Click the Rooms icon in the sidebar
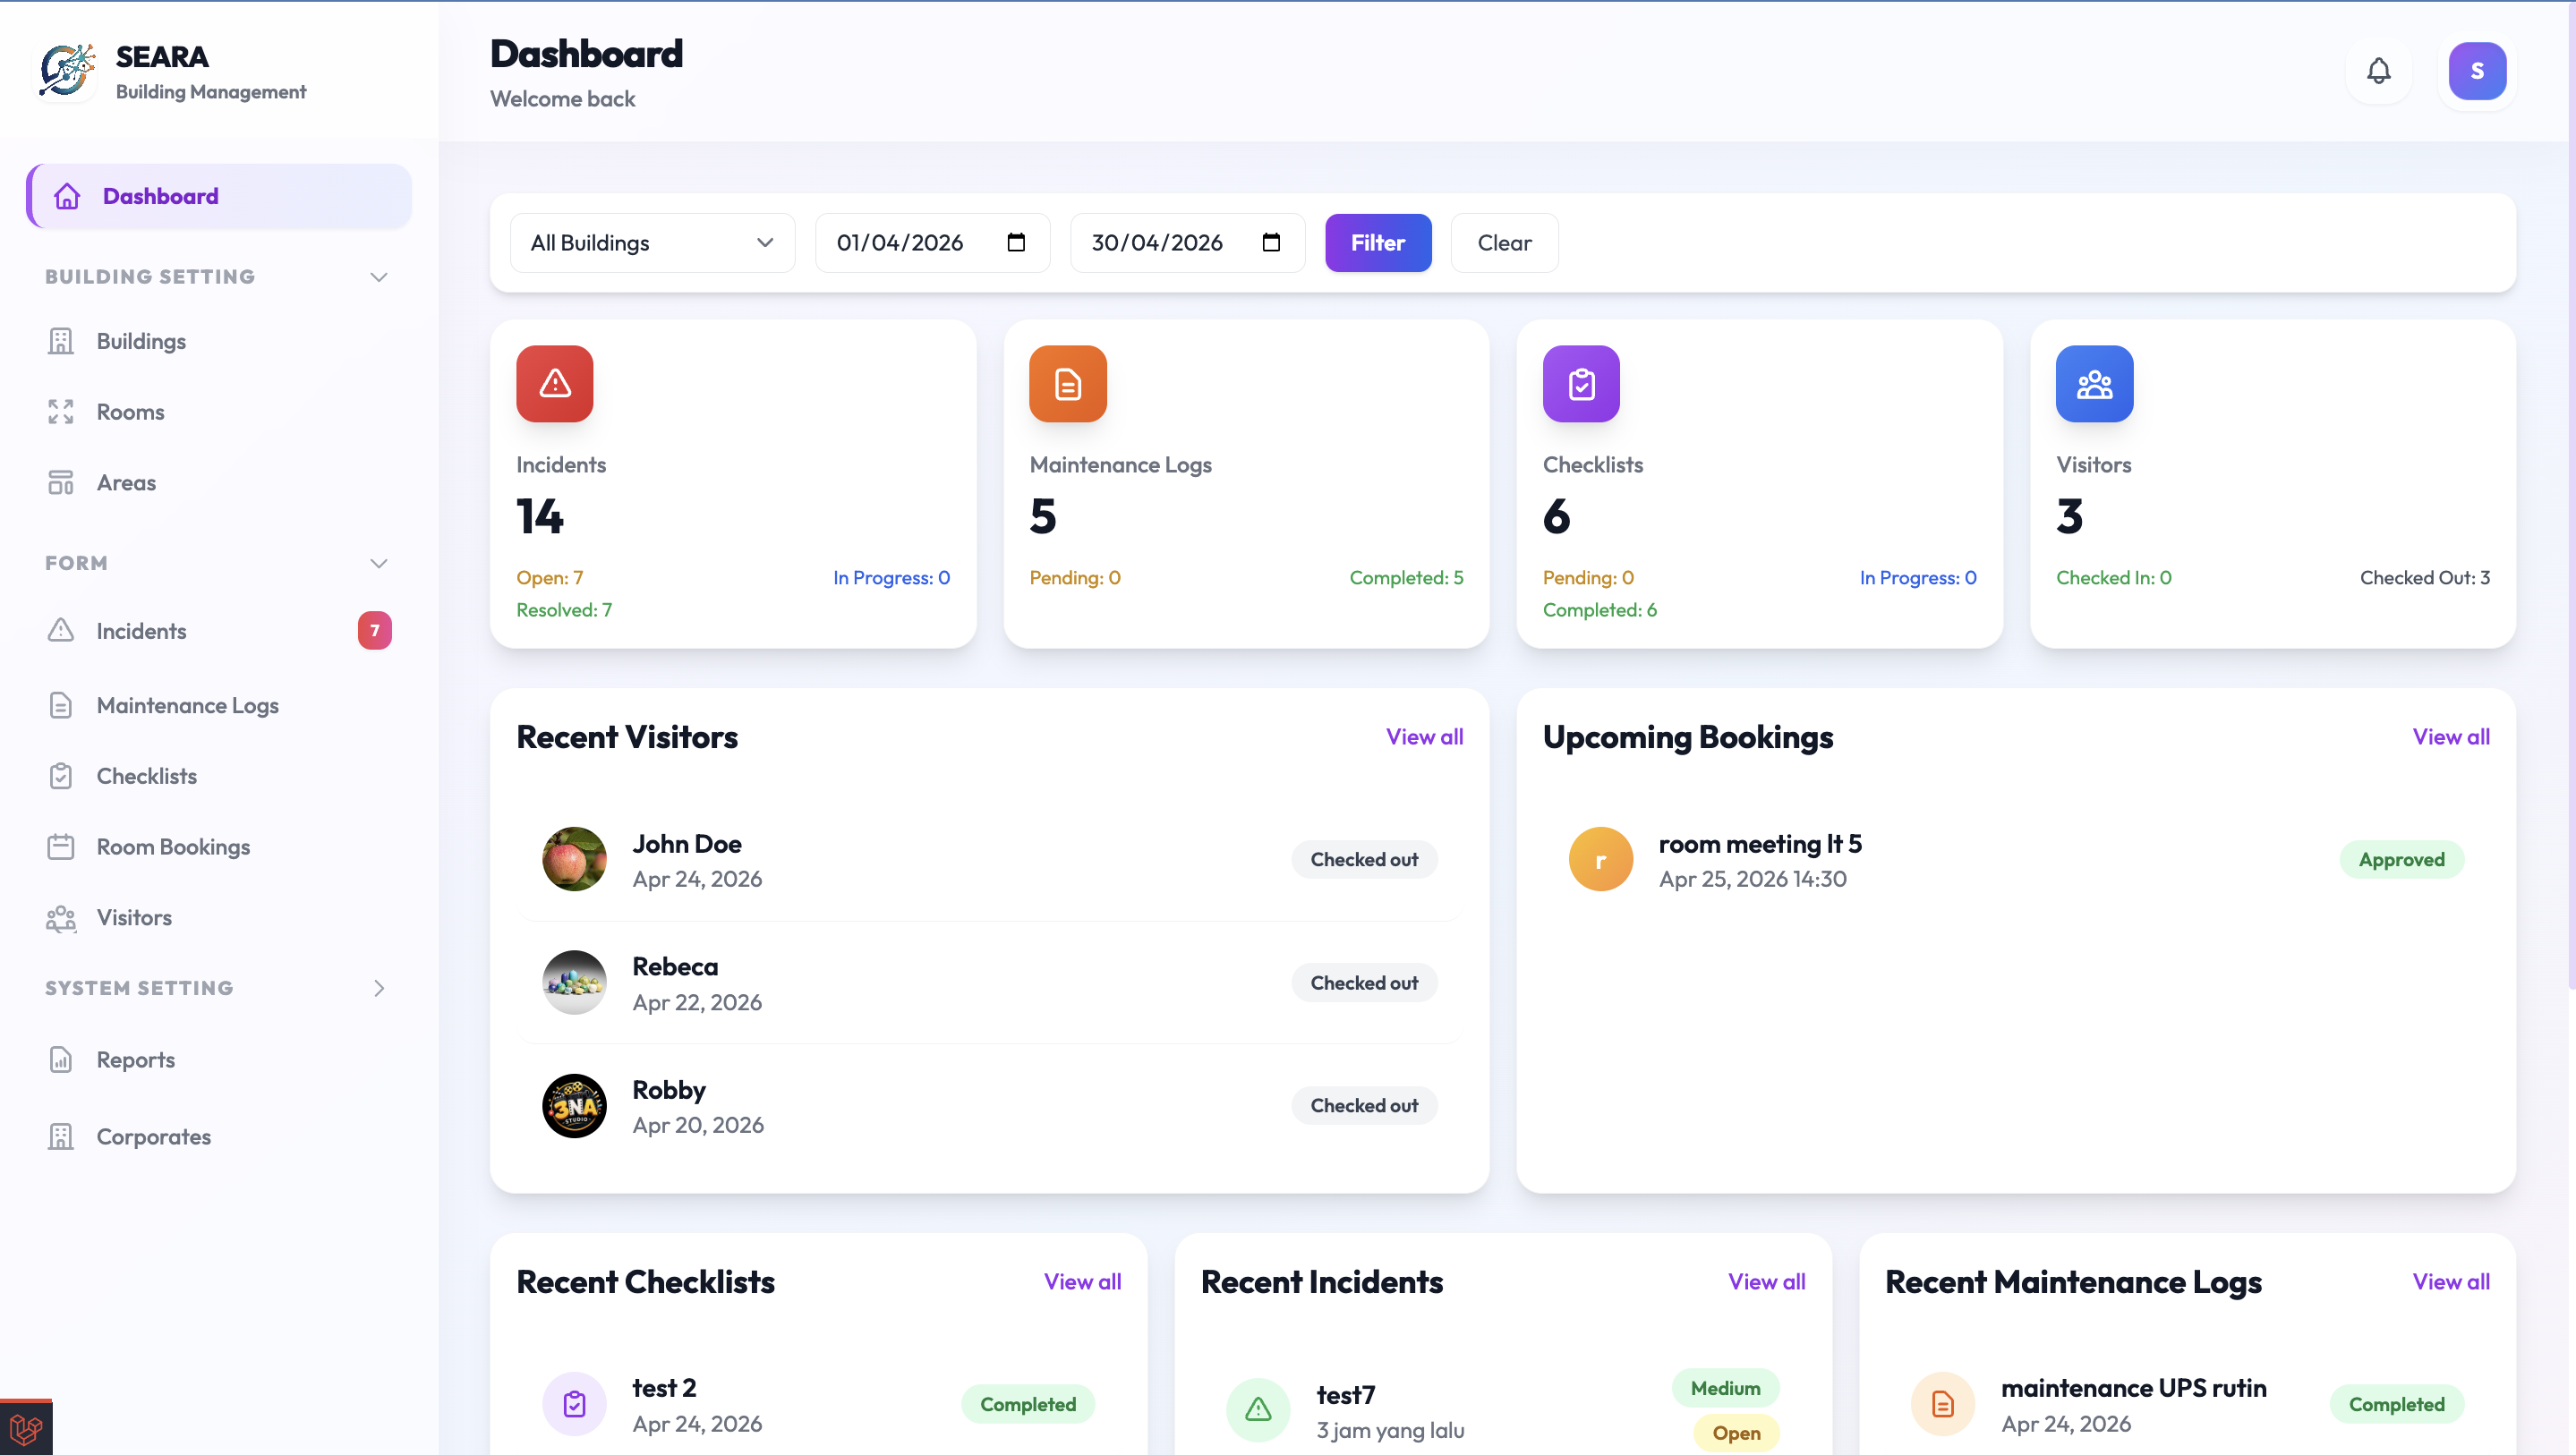 pyautogui.click(x=60, y=411)
